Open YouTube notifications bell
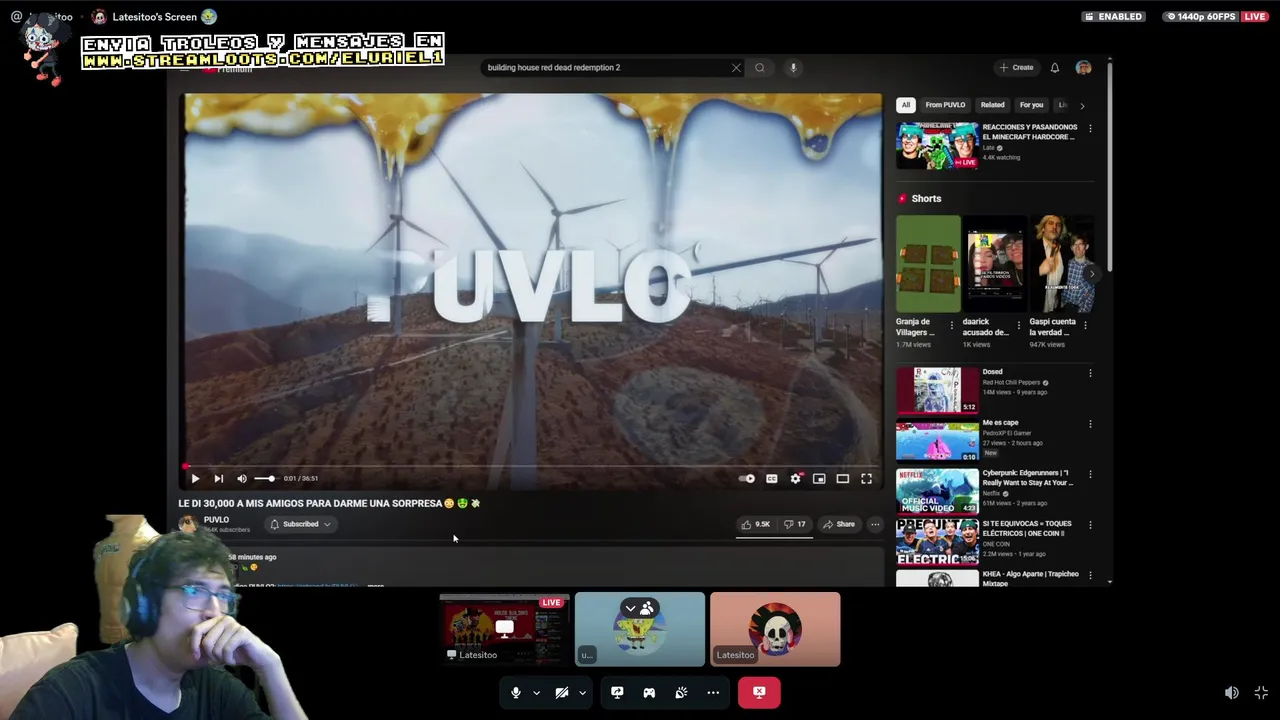 [x=1054, y=68]
